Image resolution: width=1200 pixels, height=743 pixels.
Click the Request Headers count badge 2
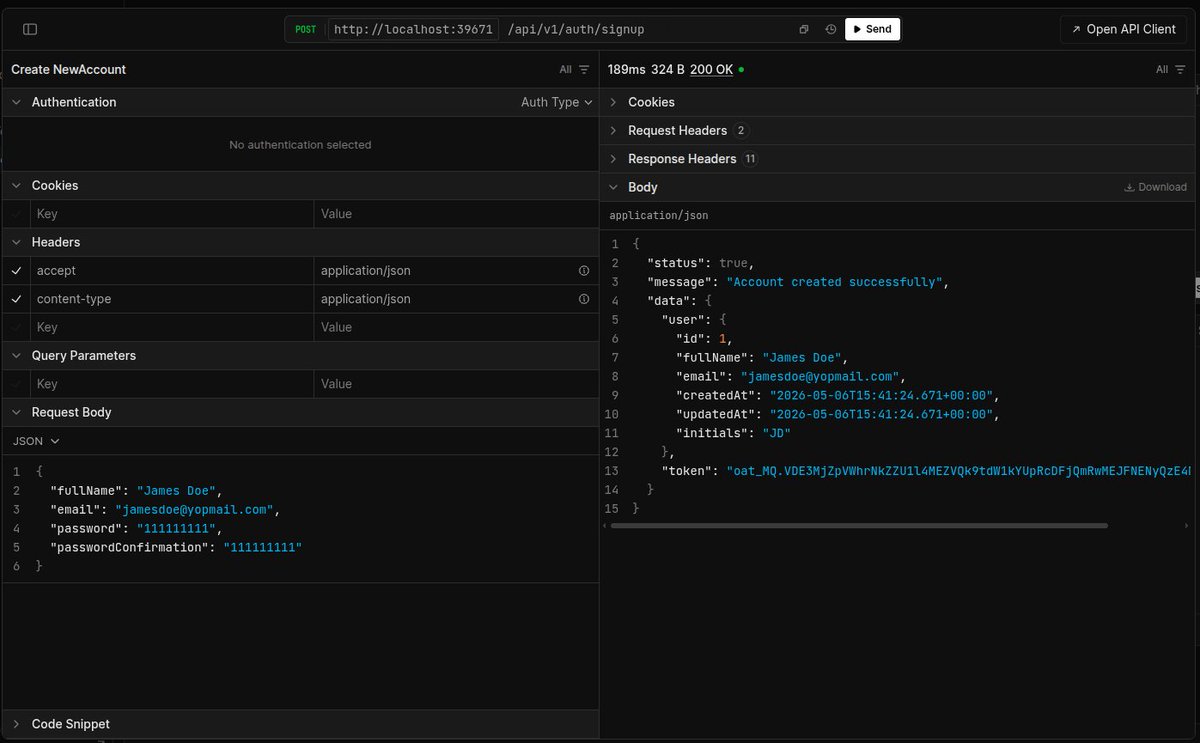click(740, 131)
